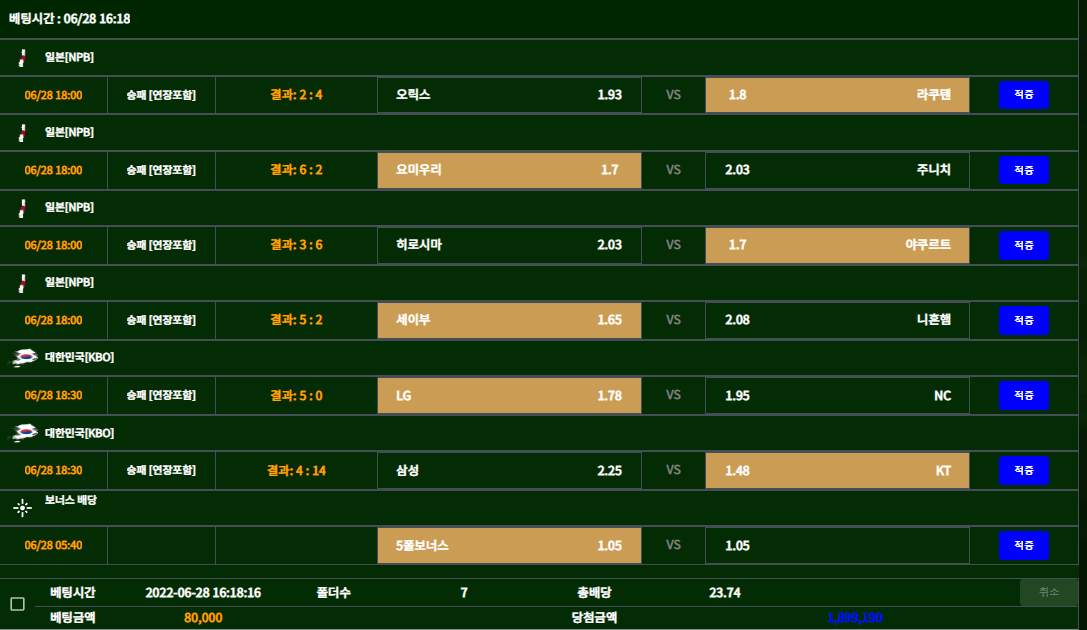The height and width of the screenshot is (630, 1087).
Task: Click the 삼성 2.25 odds cell
Action: pyautogui.click(x=509, y=470)
